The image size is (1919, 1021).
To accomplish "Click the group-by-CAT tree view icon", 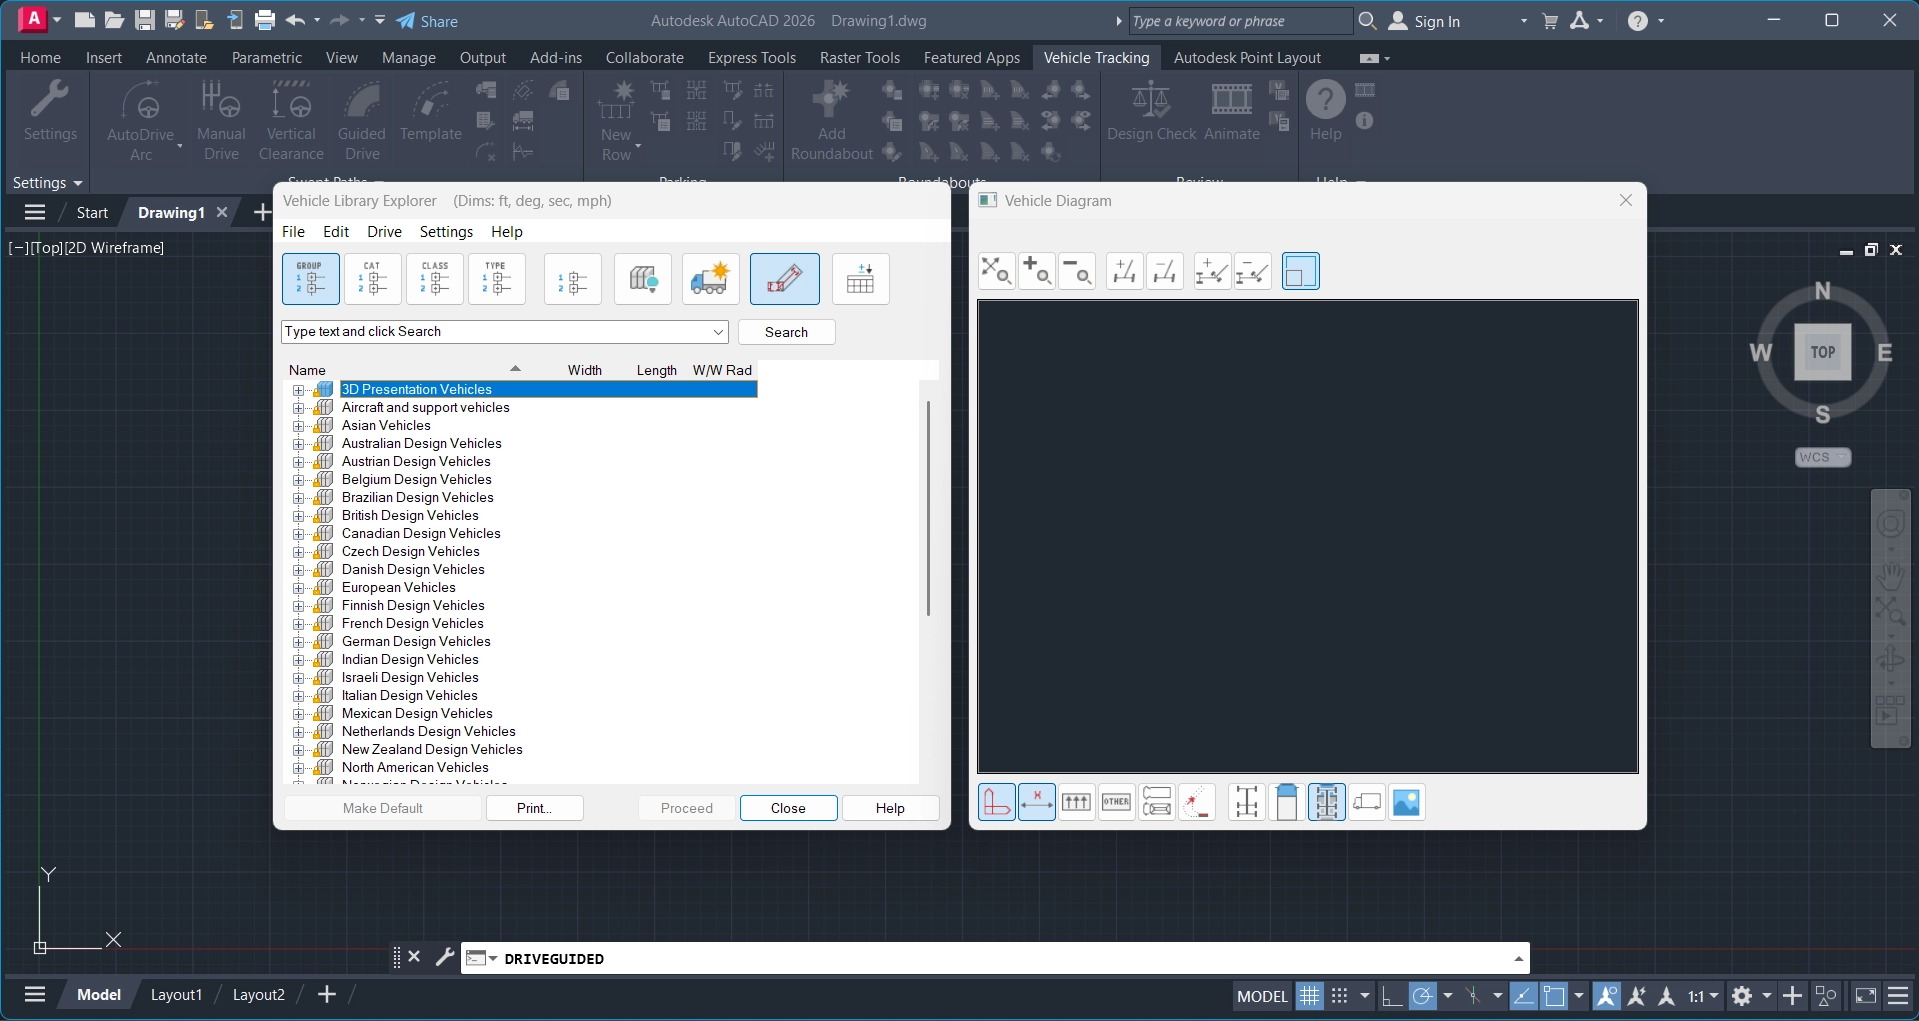I will point(372,279).
